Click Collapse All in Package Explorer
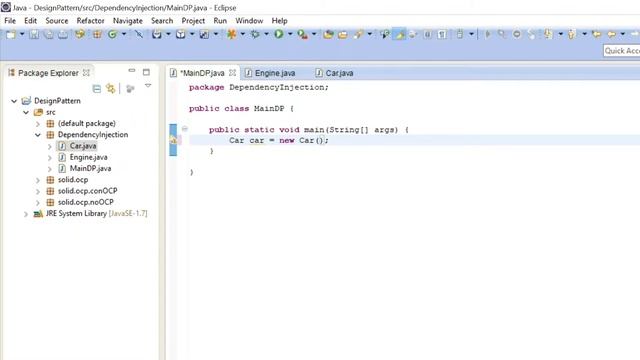Screen dimensions: 640x360 pyautogui.click(x=97, y=89)
